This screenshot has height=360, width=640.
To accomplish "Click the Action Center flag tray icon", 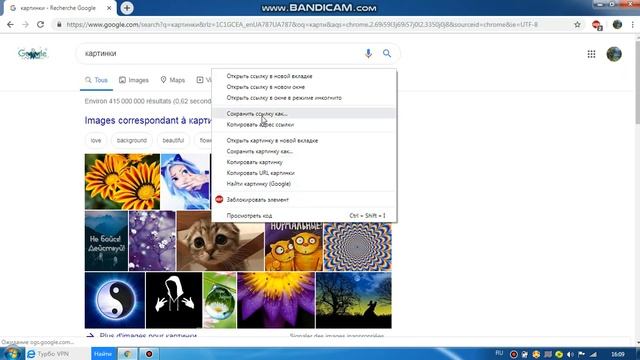I will (582, 354).
